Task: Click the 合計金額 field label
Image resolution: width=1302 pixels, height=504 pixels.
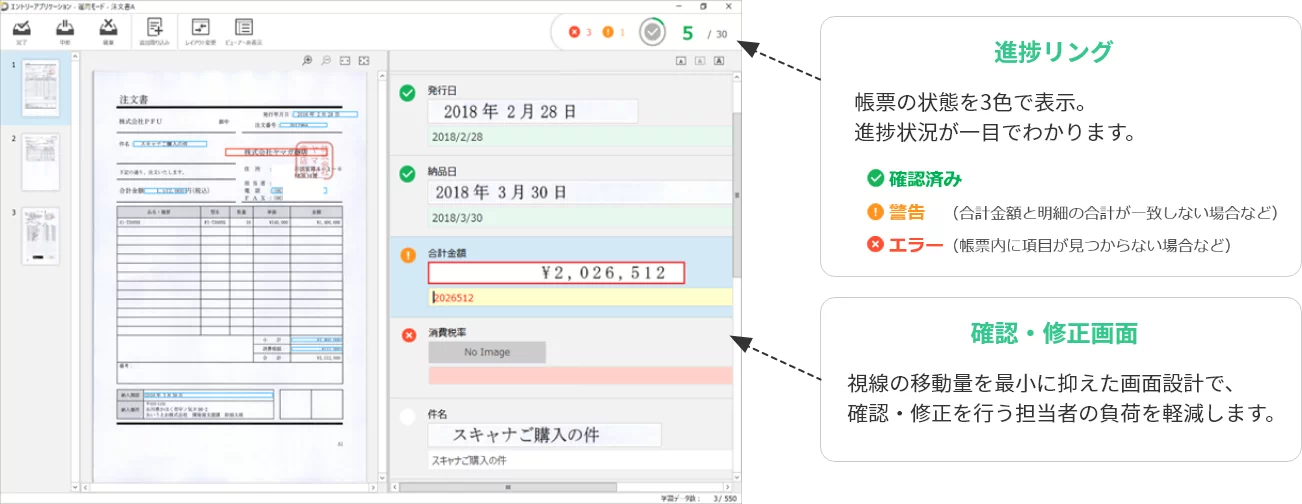Action: click(x=445, y=251)
